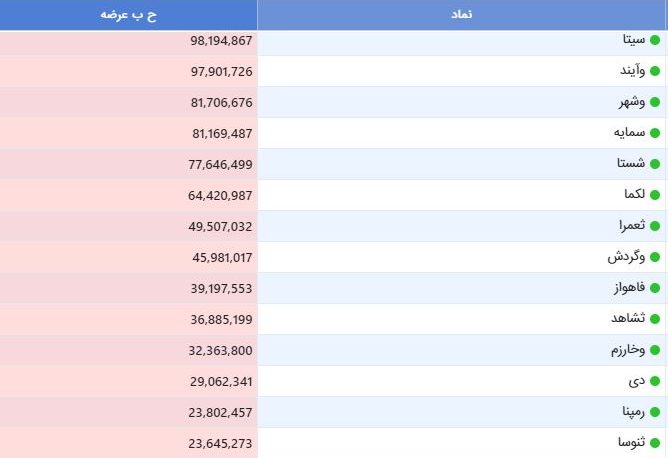Select the value 49,507,032

pyautogui.click(x=220, y=227)
